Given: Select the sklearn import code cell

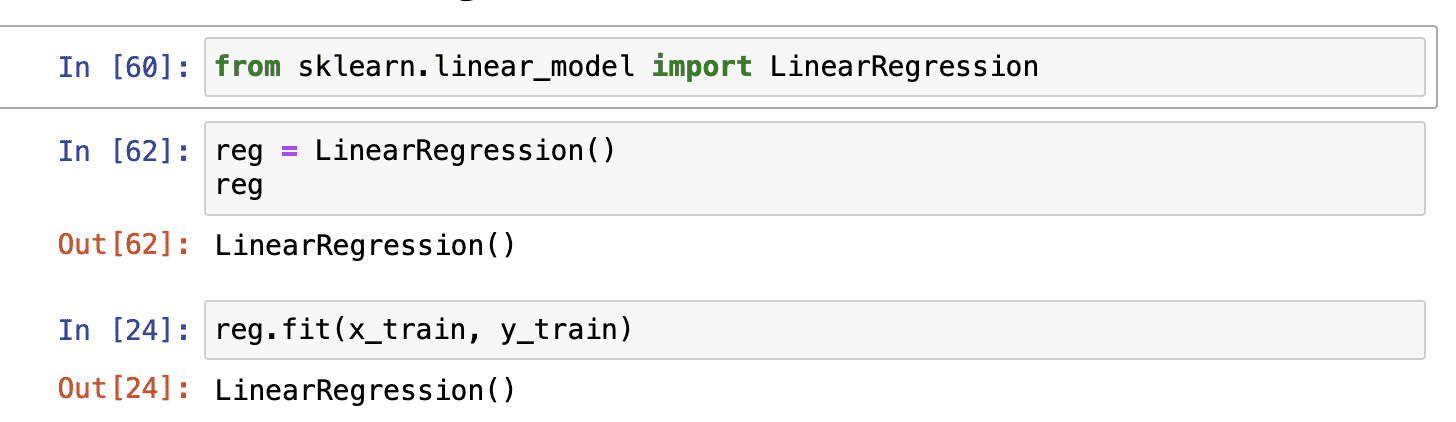Looking at the screenshot, I should [x=1200, y=67].
